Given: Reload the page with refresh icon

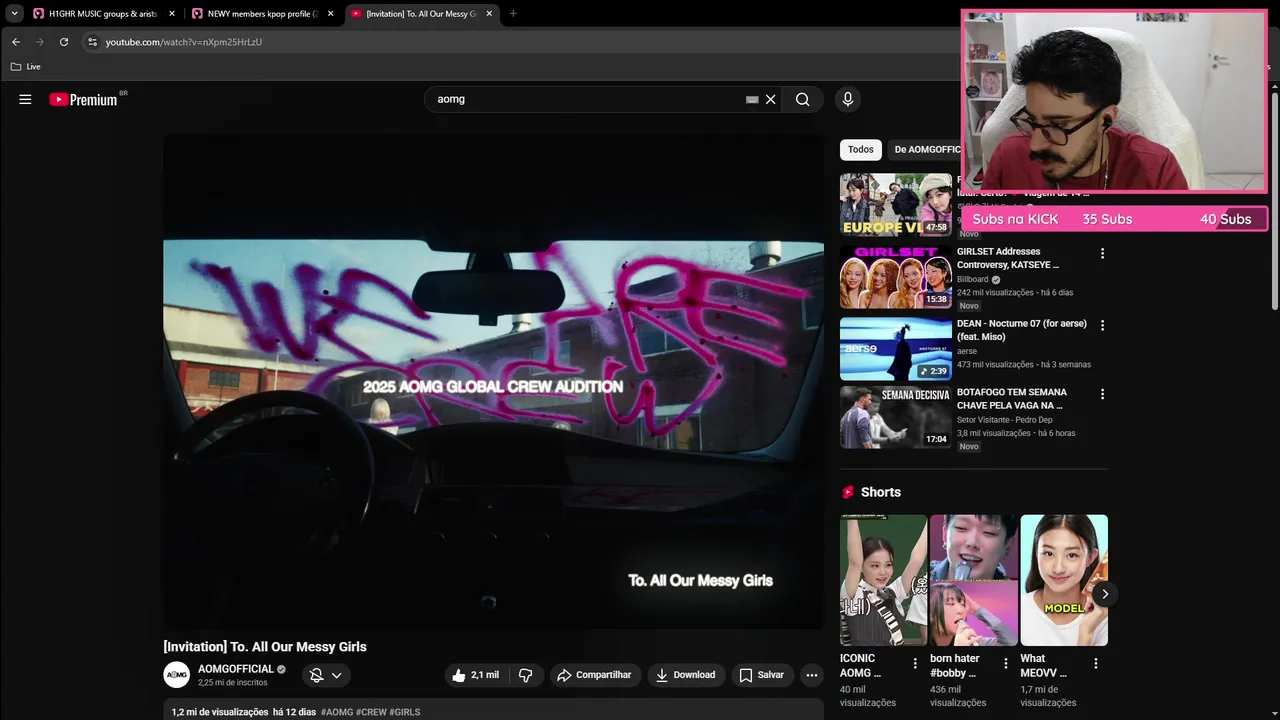Looking at the screenshot, I should tap(64, 42).
